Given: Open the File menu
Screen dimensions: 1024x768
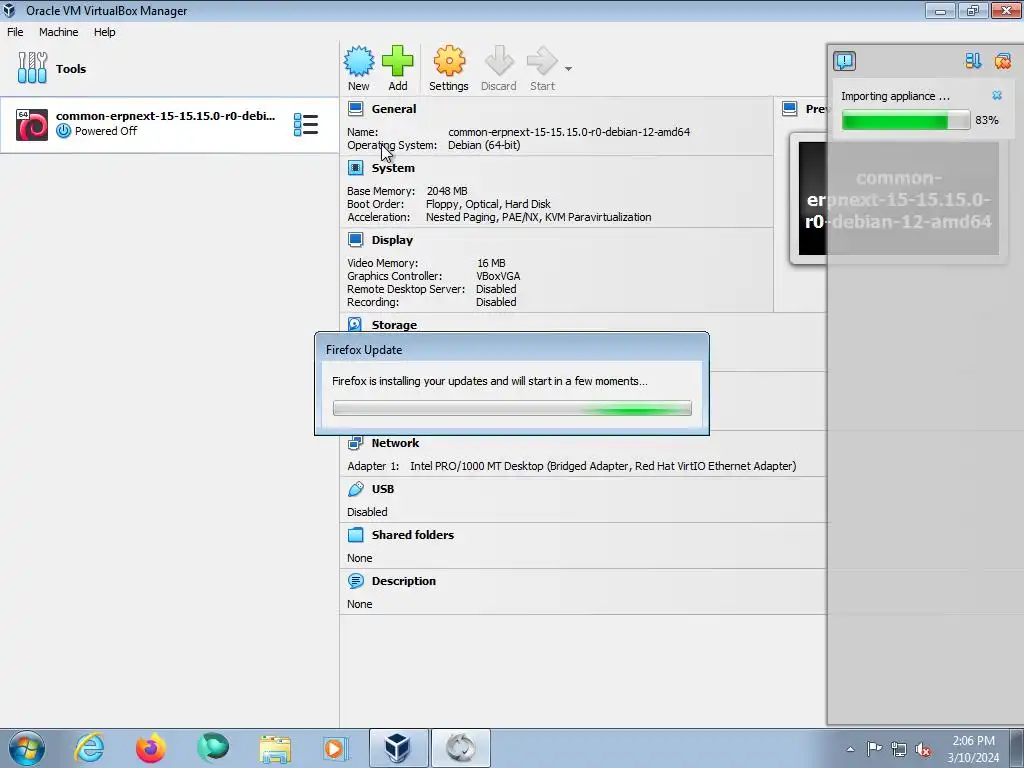Looking at the screenshot, I should [x=15, y=32].
